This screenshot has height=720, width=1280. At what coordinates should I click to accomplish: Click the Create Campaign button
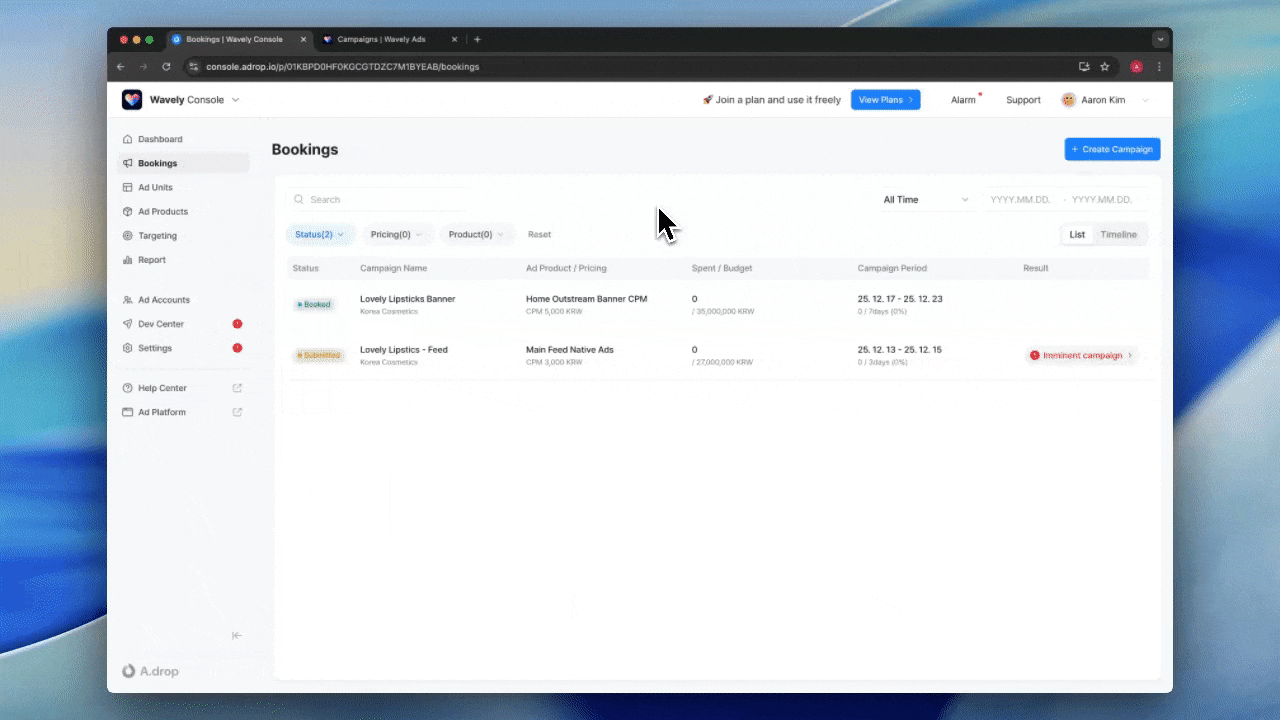coord(1112,148)
